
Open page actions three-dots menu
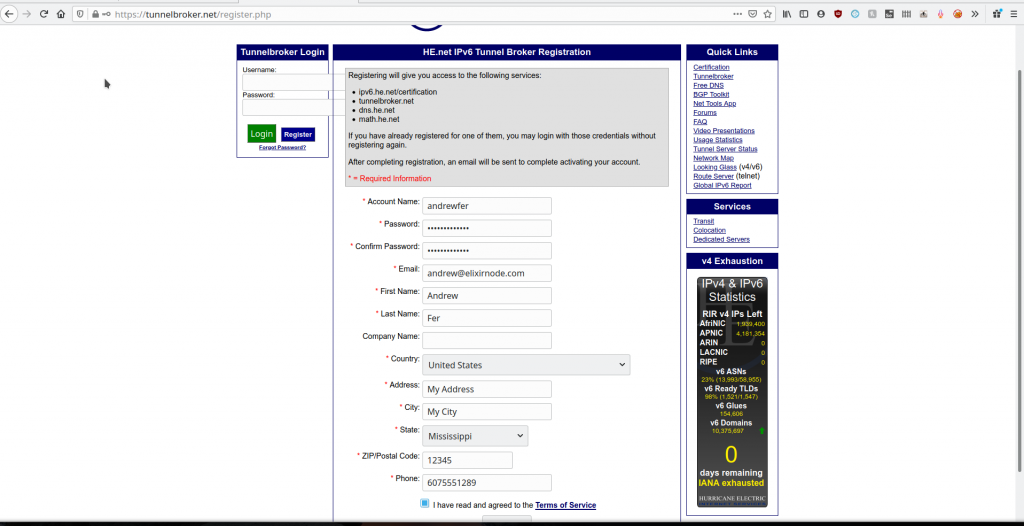[737, 14]
